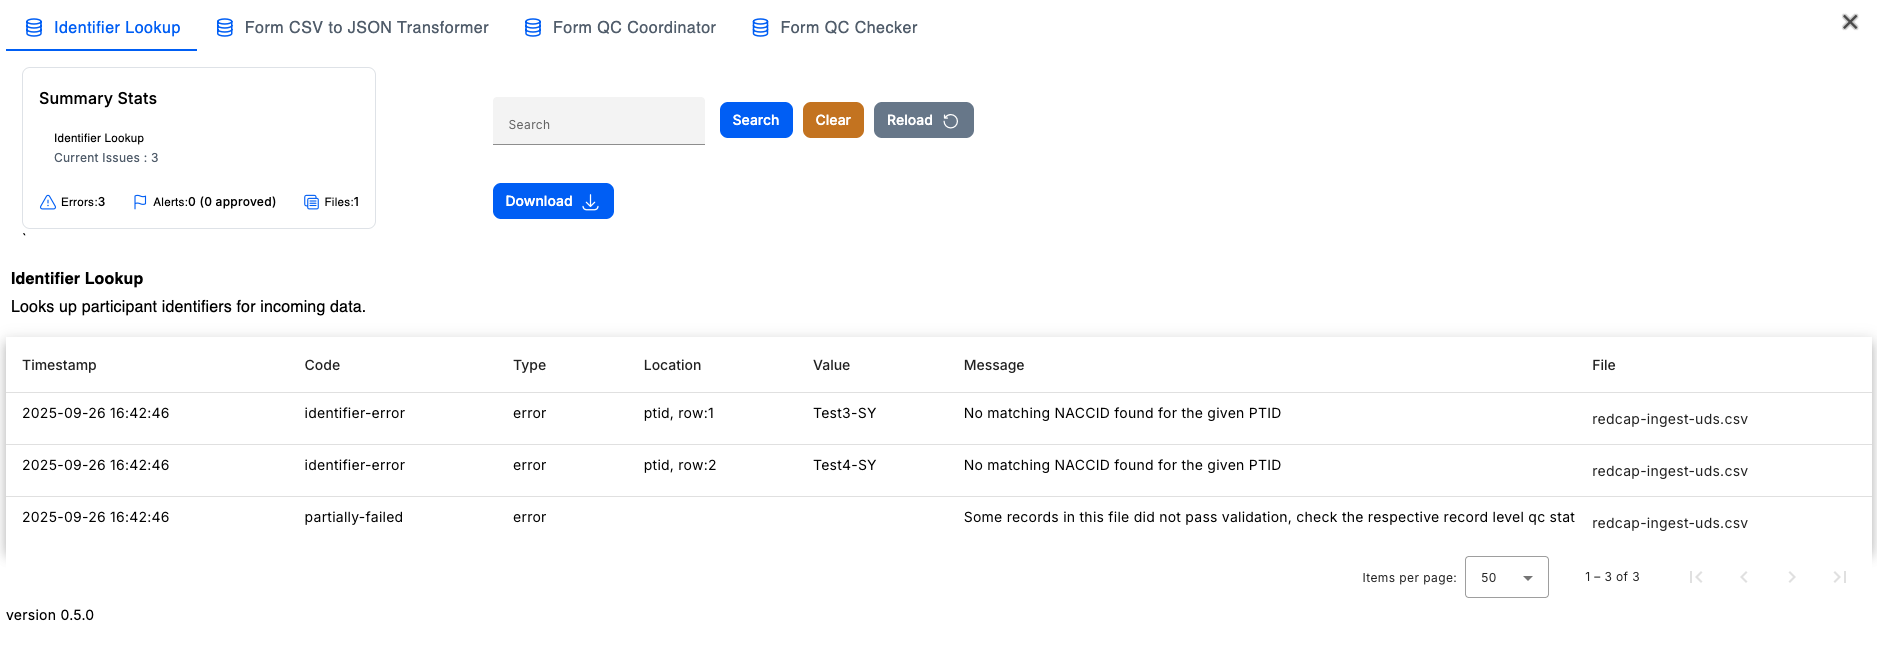This screenshot has height=659, width=1877.
Task: Open the Form QC Coordinator tab
Action: [x=621, y=27]
